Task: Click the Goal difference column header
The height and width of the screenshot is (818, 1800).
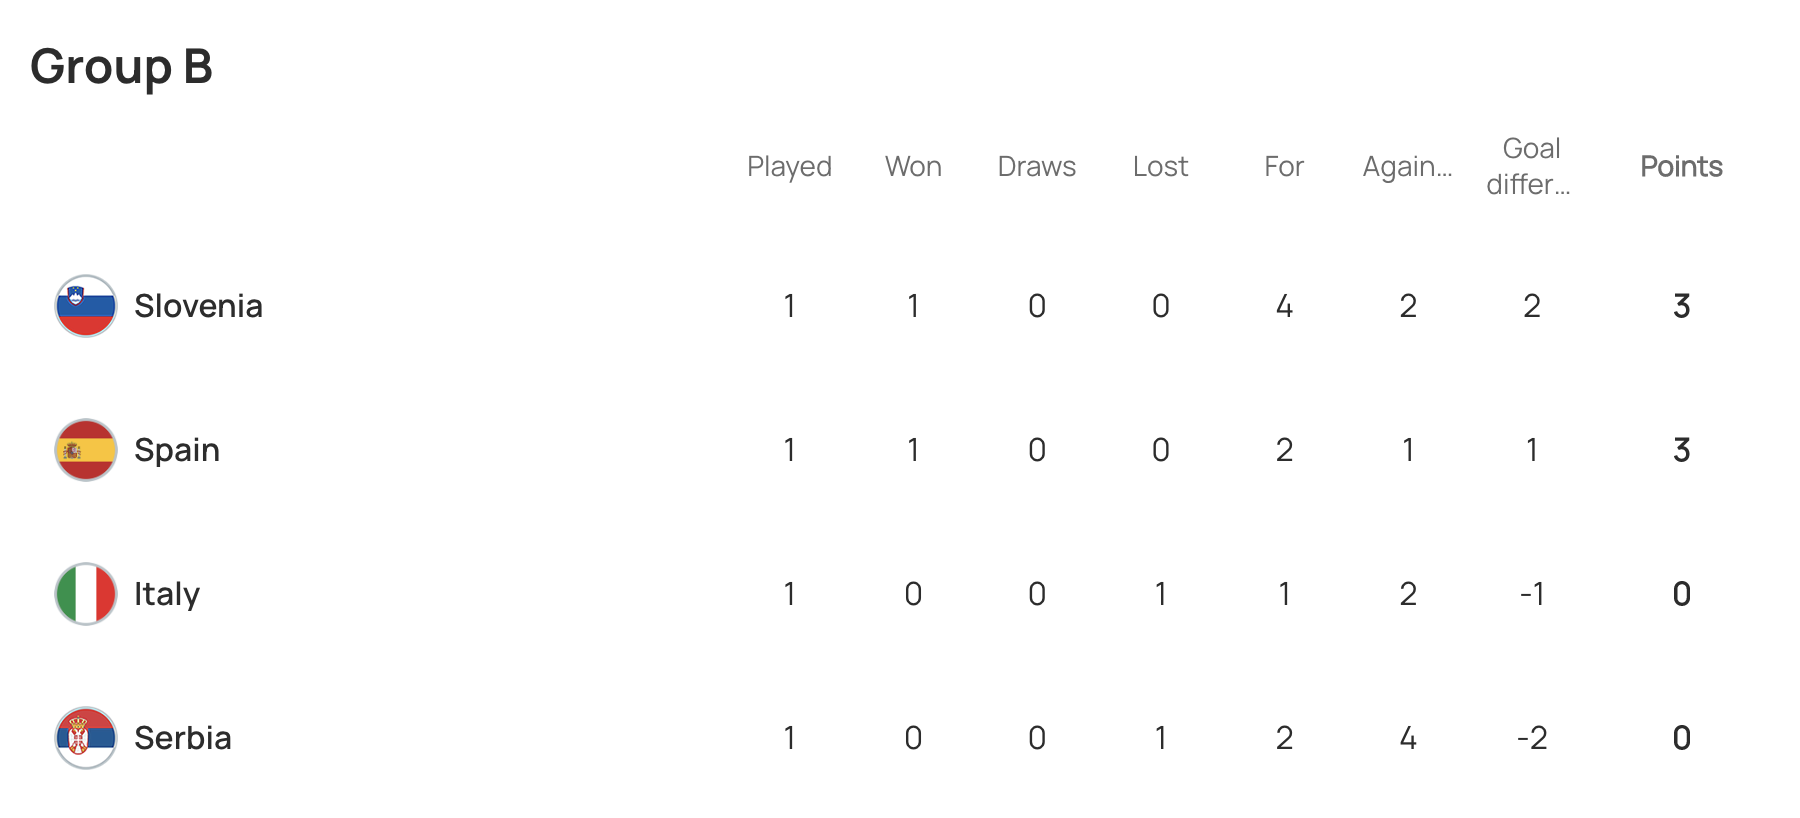Action: click(1530, 166)
